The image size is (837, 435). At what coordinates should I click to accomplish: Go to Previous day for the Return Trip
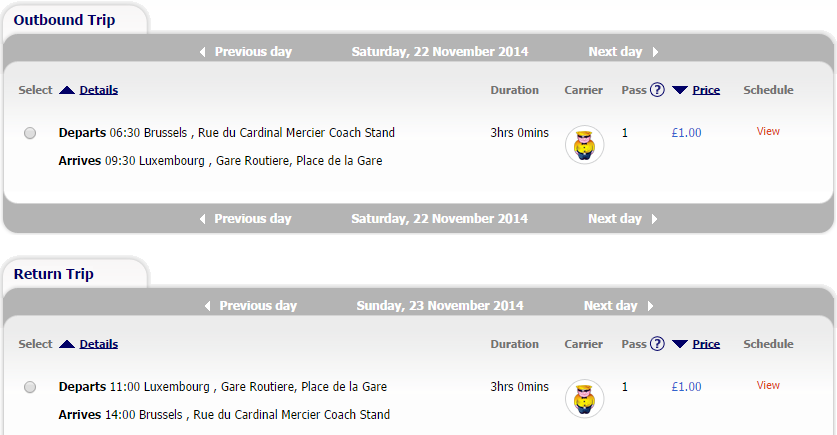(251, 306)
